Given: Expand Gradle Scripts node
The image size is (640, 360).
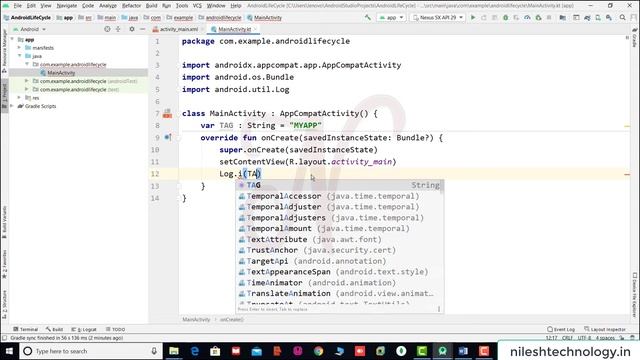Looking at the screenshot, I should (12, 106).
